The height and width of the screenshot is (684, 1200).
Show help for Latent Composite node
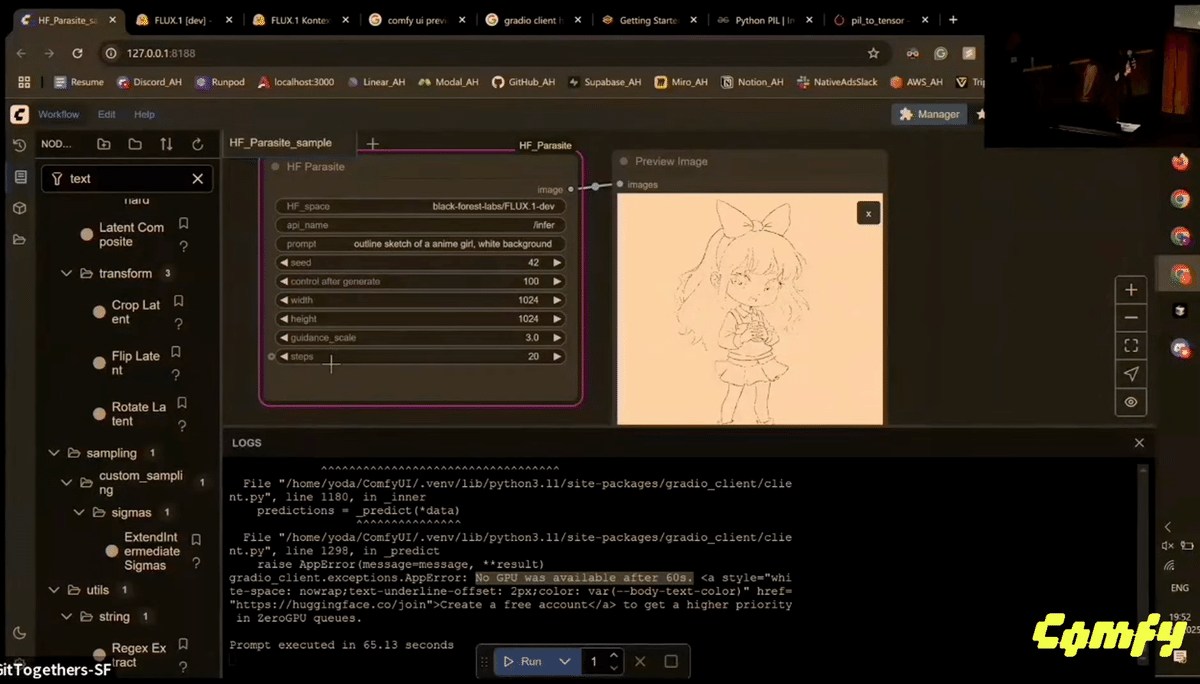183,246
